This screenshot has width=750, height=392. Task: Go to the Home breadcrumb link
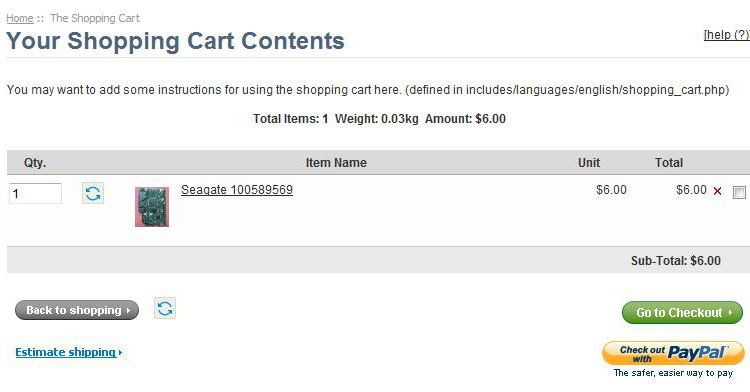(x=20, y=18)
